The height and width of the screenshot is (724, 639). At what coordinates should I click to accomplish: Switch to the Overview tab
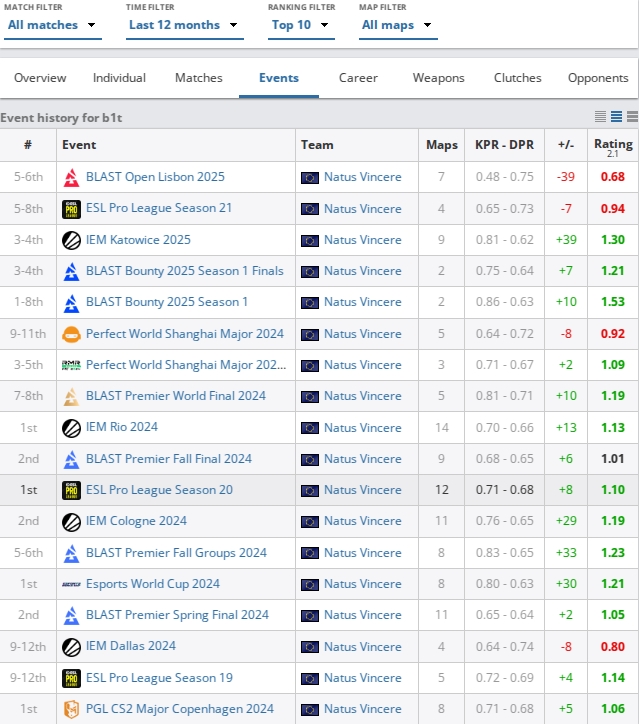(40, 78)
